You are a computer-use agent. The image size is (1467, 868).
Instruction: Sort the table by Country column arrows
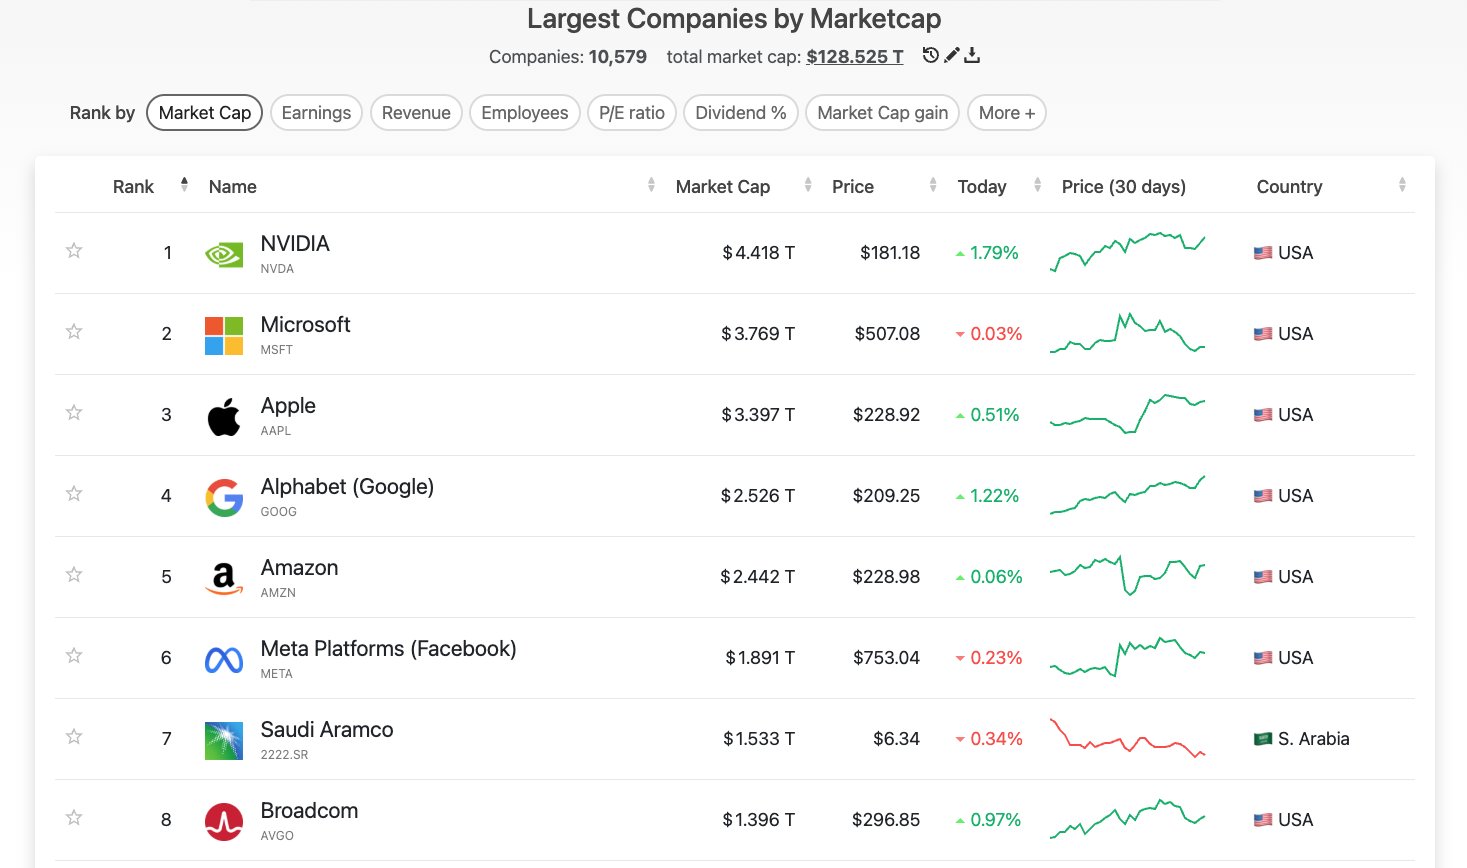[1402, 186]
